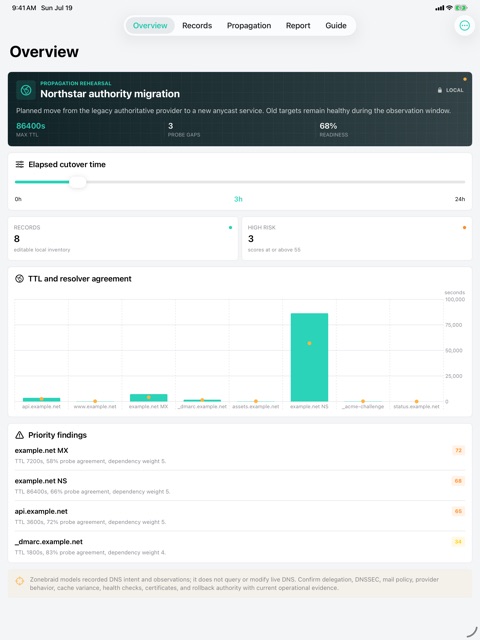Click the 3 PROBE GAPS value
Viewport: 480px width, 640px height.
[171, 126]
